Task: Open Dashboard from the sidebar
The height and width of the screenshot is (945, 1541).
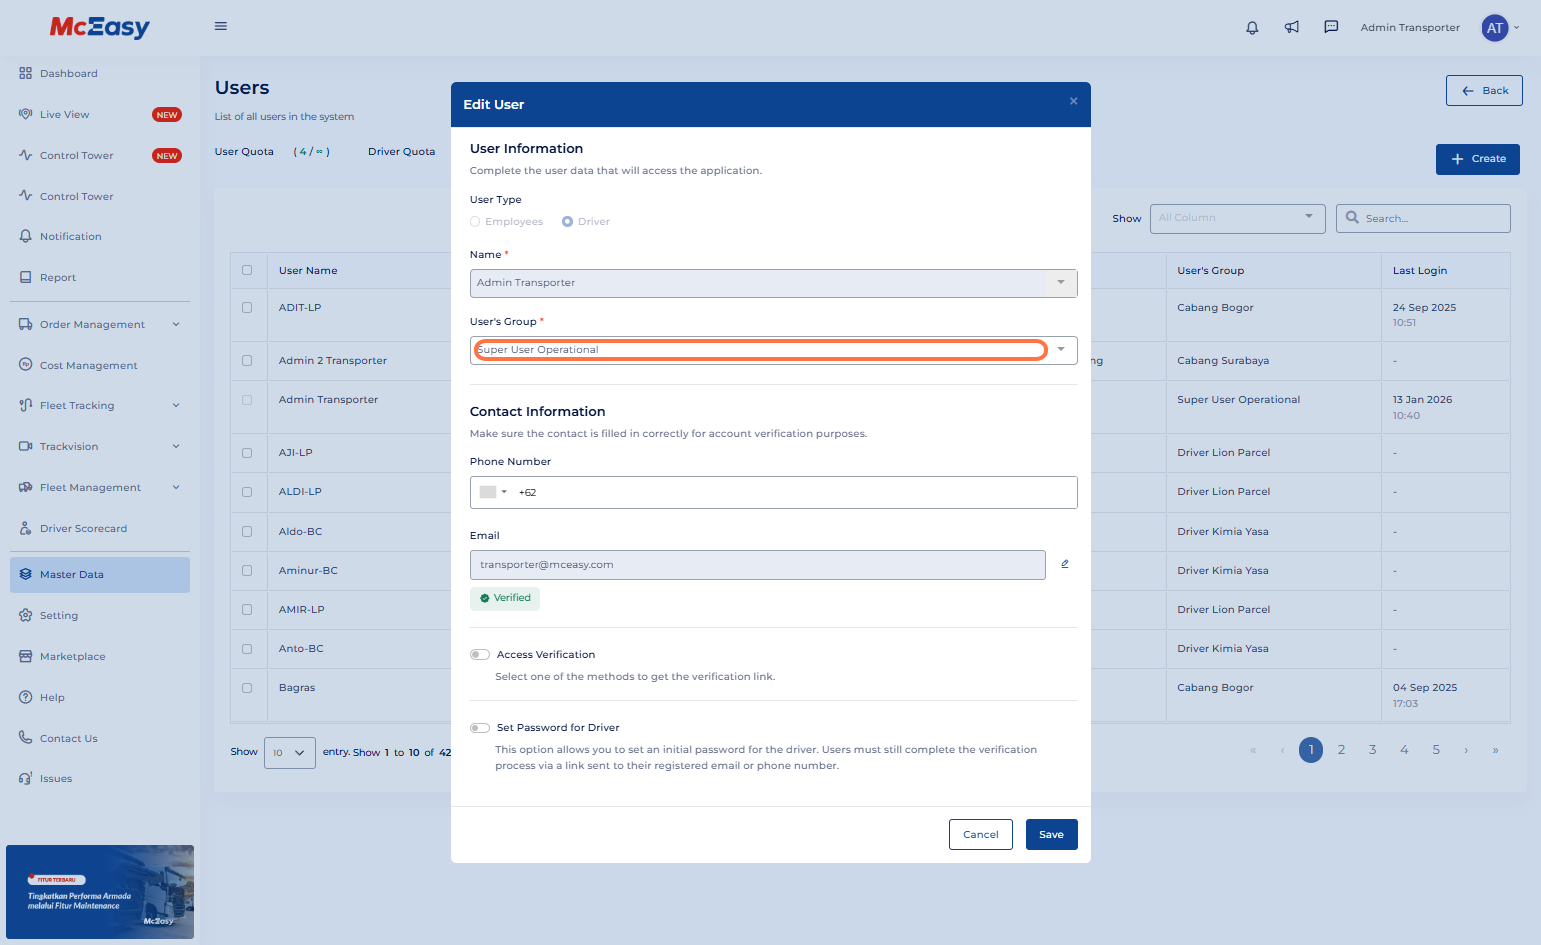Action: [x=68, y=74]
